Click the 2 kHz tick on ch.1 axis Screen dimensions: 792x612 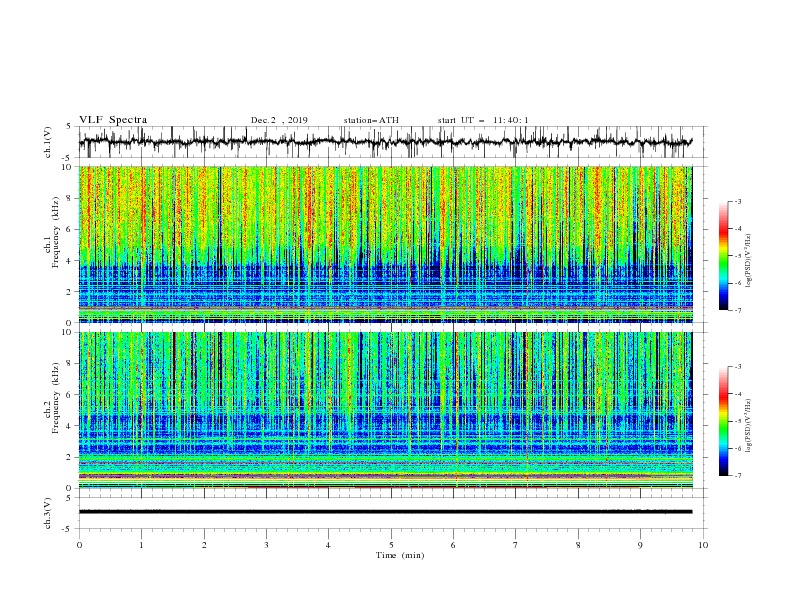tap(70, 292)
